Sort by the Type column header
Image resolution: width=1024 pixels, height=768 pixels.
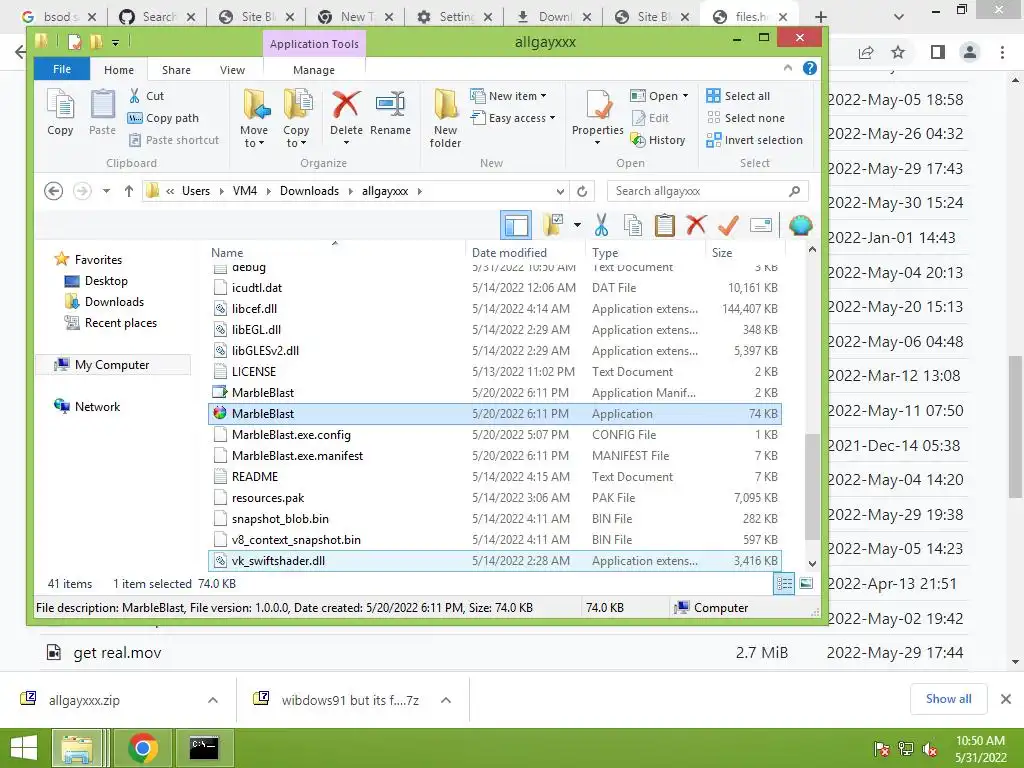pyautogui.click(x=646, y=253)
